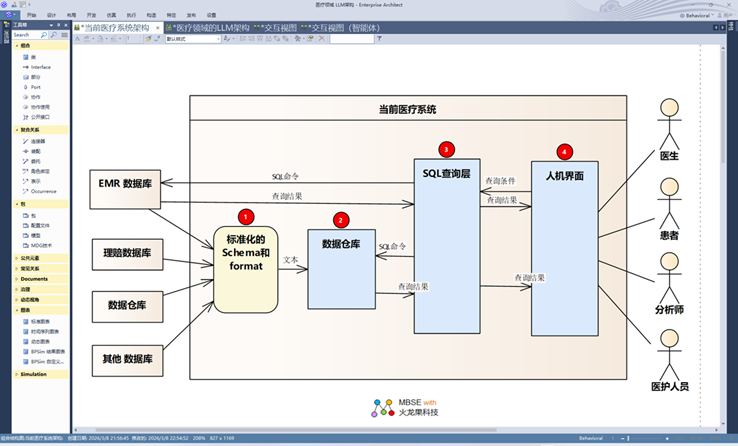Pick the Occurrence connector tool
738x446 pixels.
[42, 190]
